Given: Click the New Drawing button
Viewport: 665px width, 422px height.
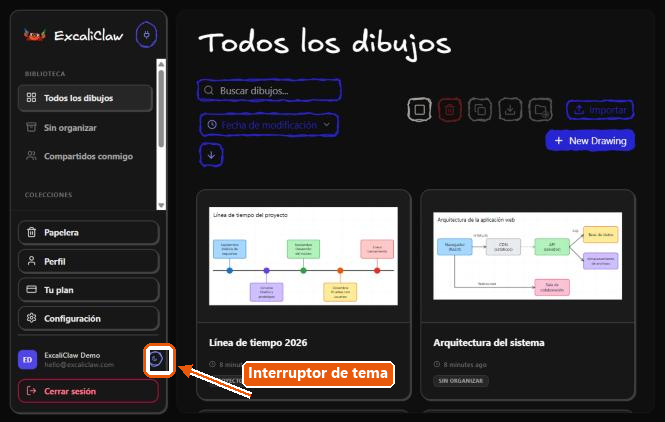Looking at the screenshot, I should pyautogui.click(x=590, y=140).
